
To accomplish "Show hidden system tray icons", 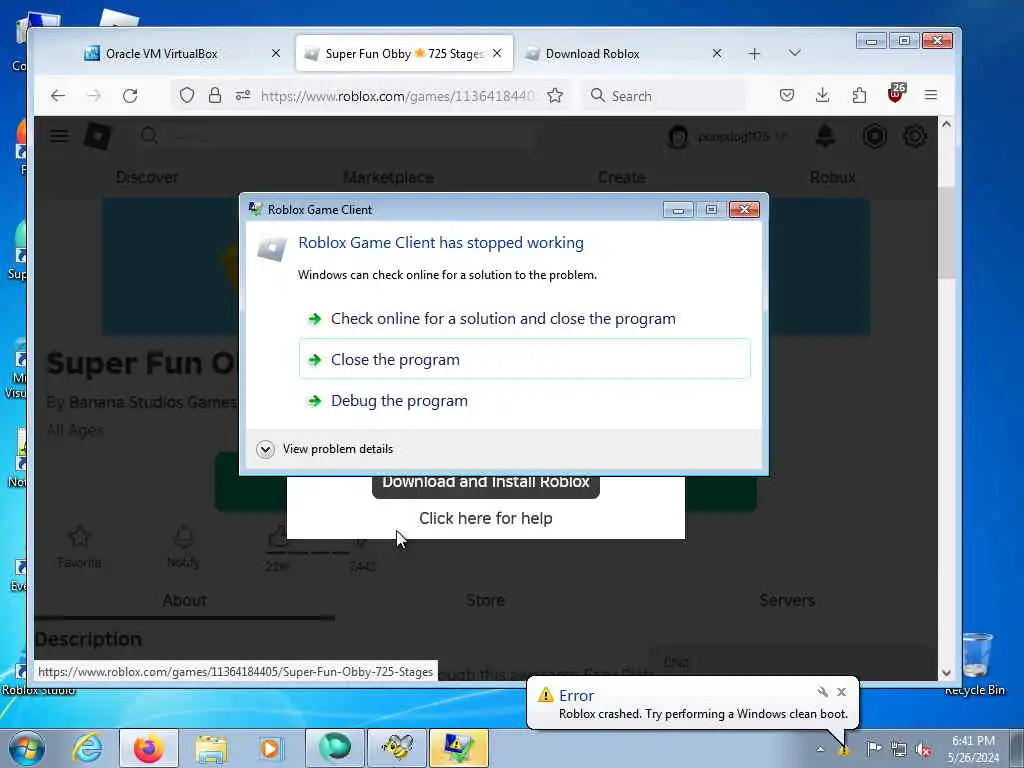I will [820, 749].
